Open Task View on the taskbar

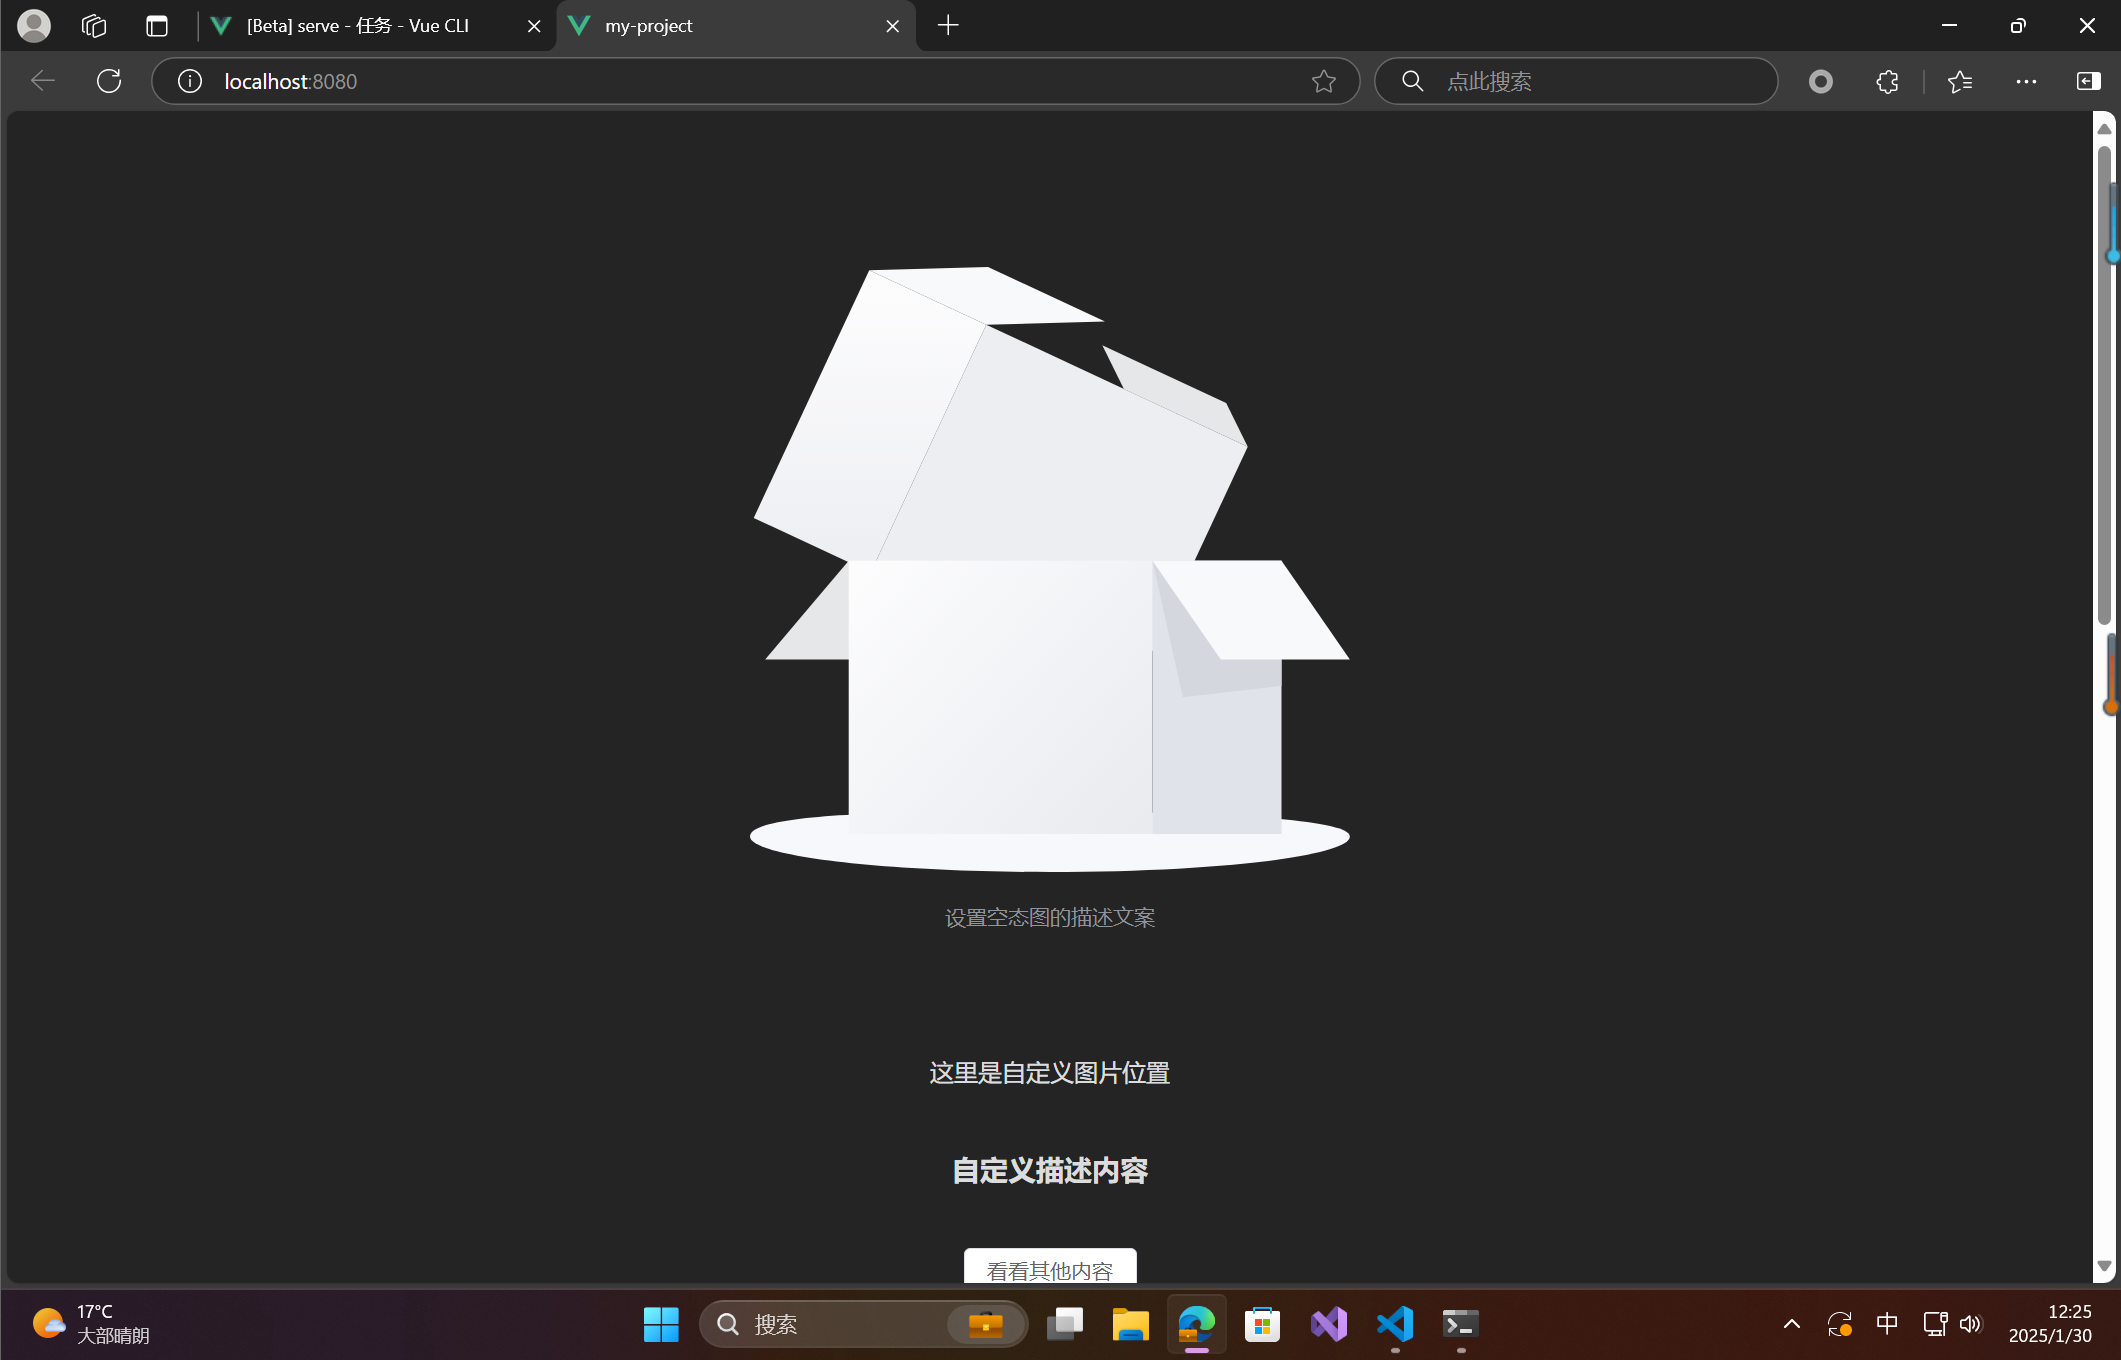1065,1325
